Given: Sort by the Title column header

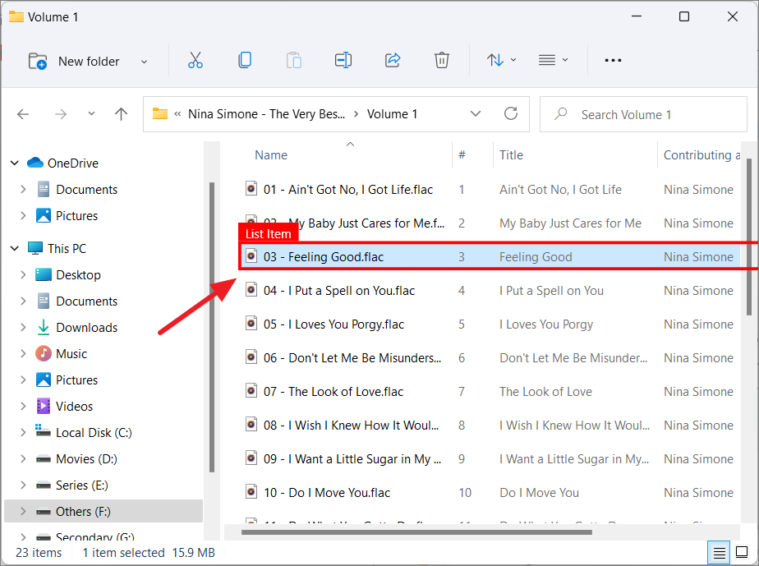Looking at the screenshot, I should point(511,155).
